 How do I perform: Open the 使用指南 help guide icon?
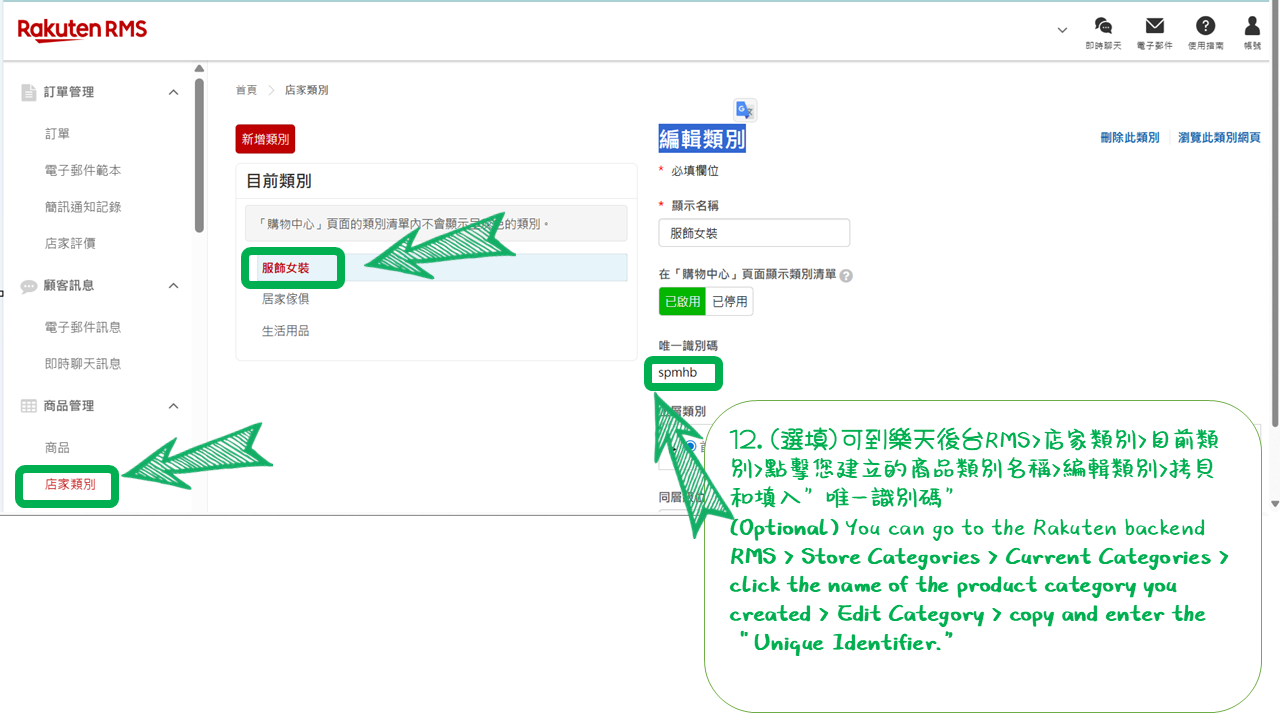pos(1205,27)
